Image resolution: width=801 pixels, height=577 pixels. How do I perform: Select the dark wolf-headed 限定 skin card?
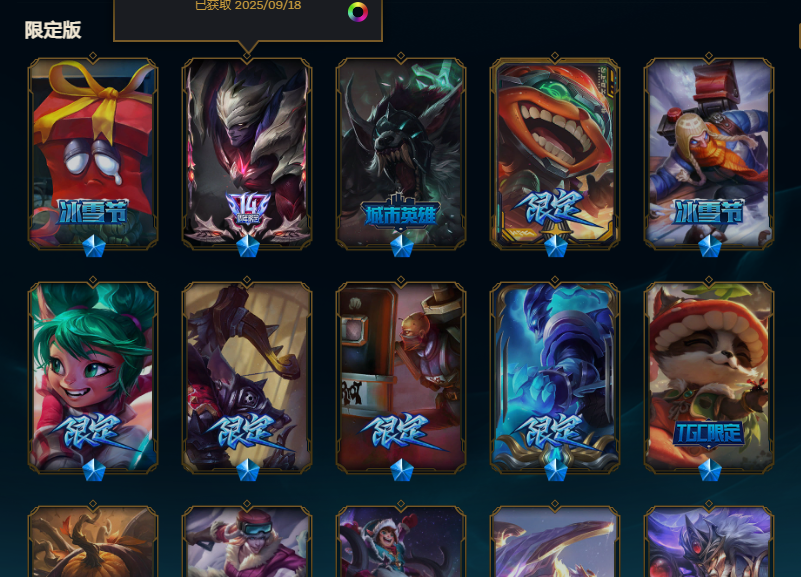[247, 377]
